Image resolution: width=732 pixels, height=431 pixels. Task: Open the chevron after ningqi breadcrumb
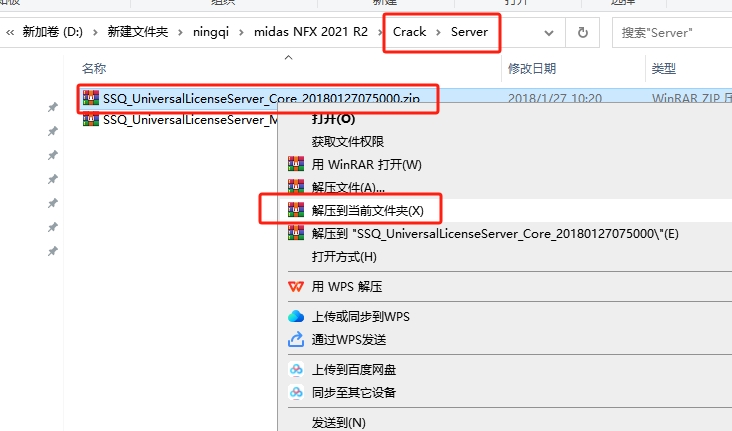click(x=241, y=32)
